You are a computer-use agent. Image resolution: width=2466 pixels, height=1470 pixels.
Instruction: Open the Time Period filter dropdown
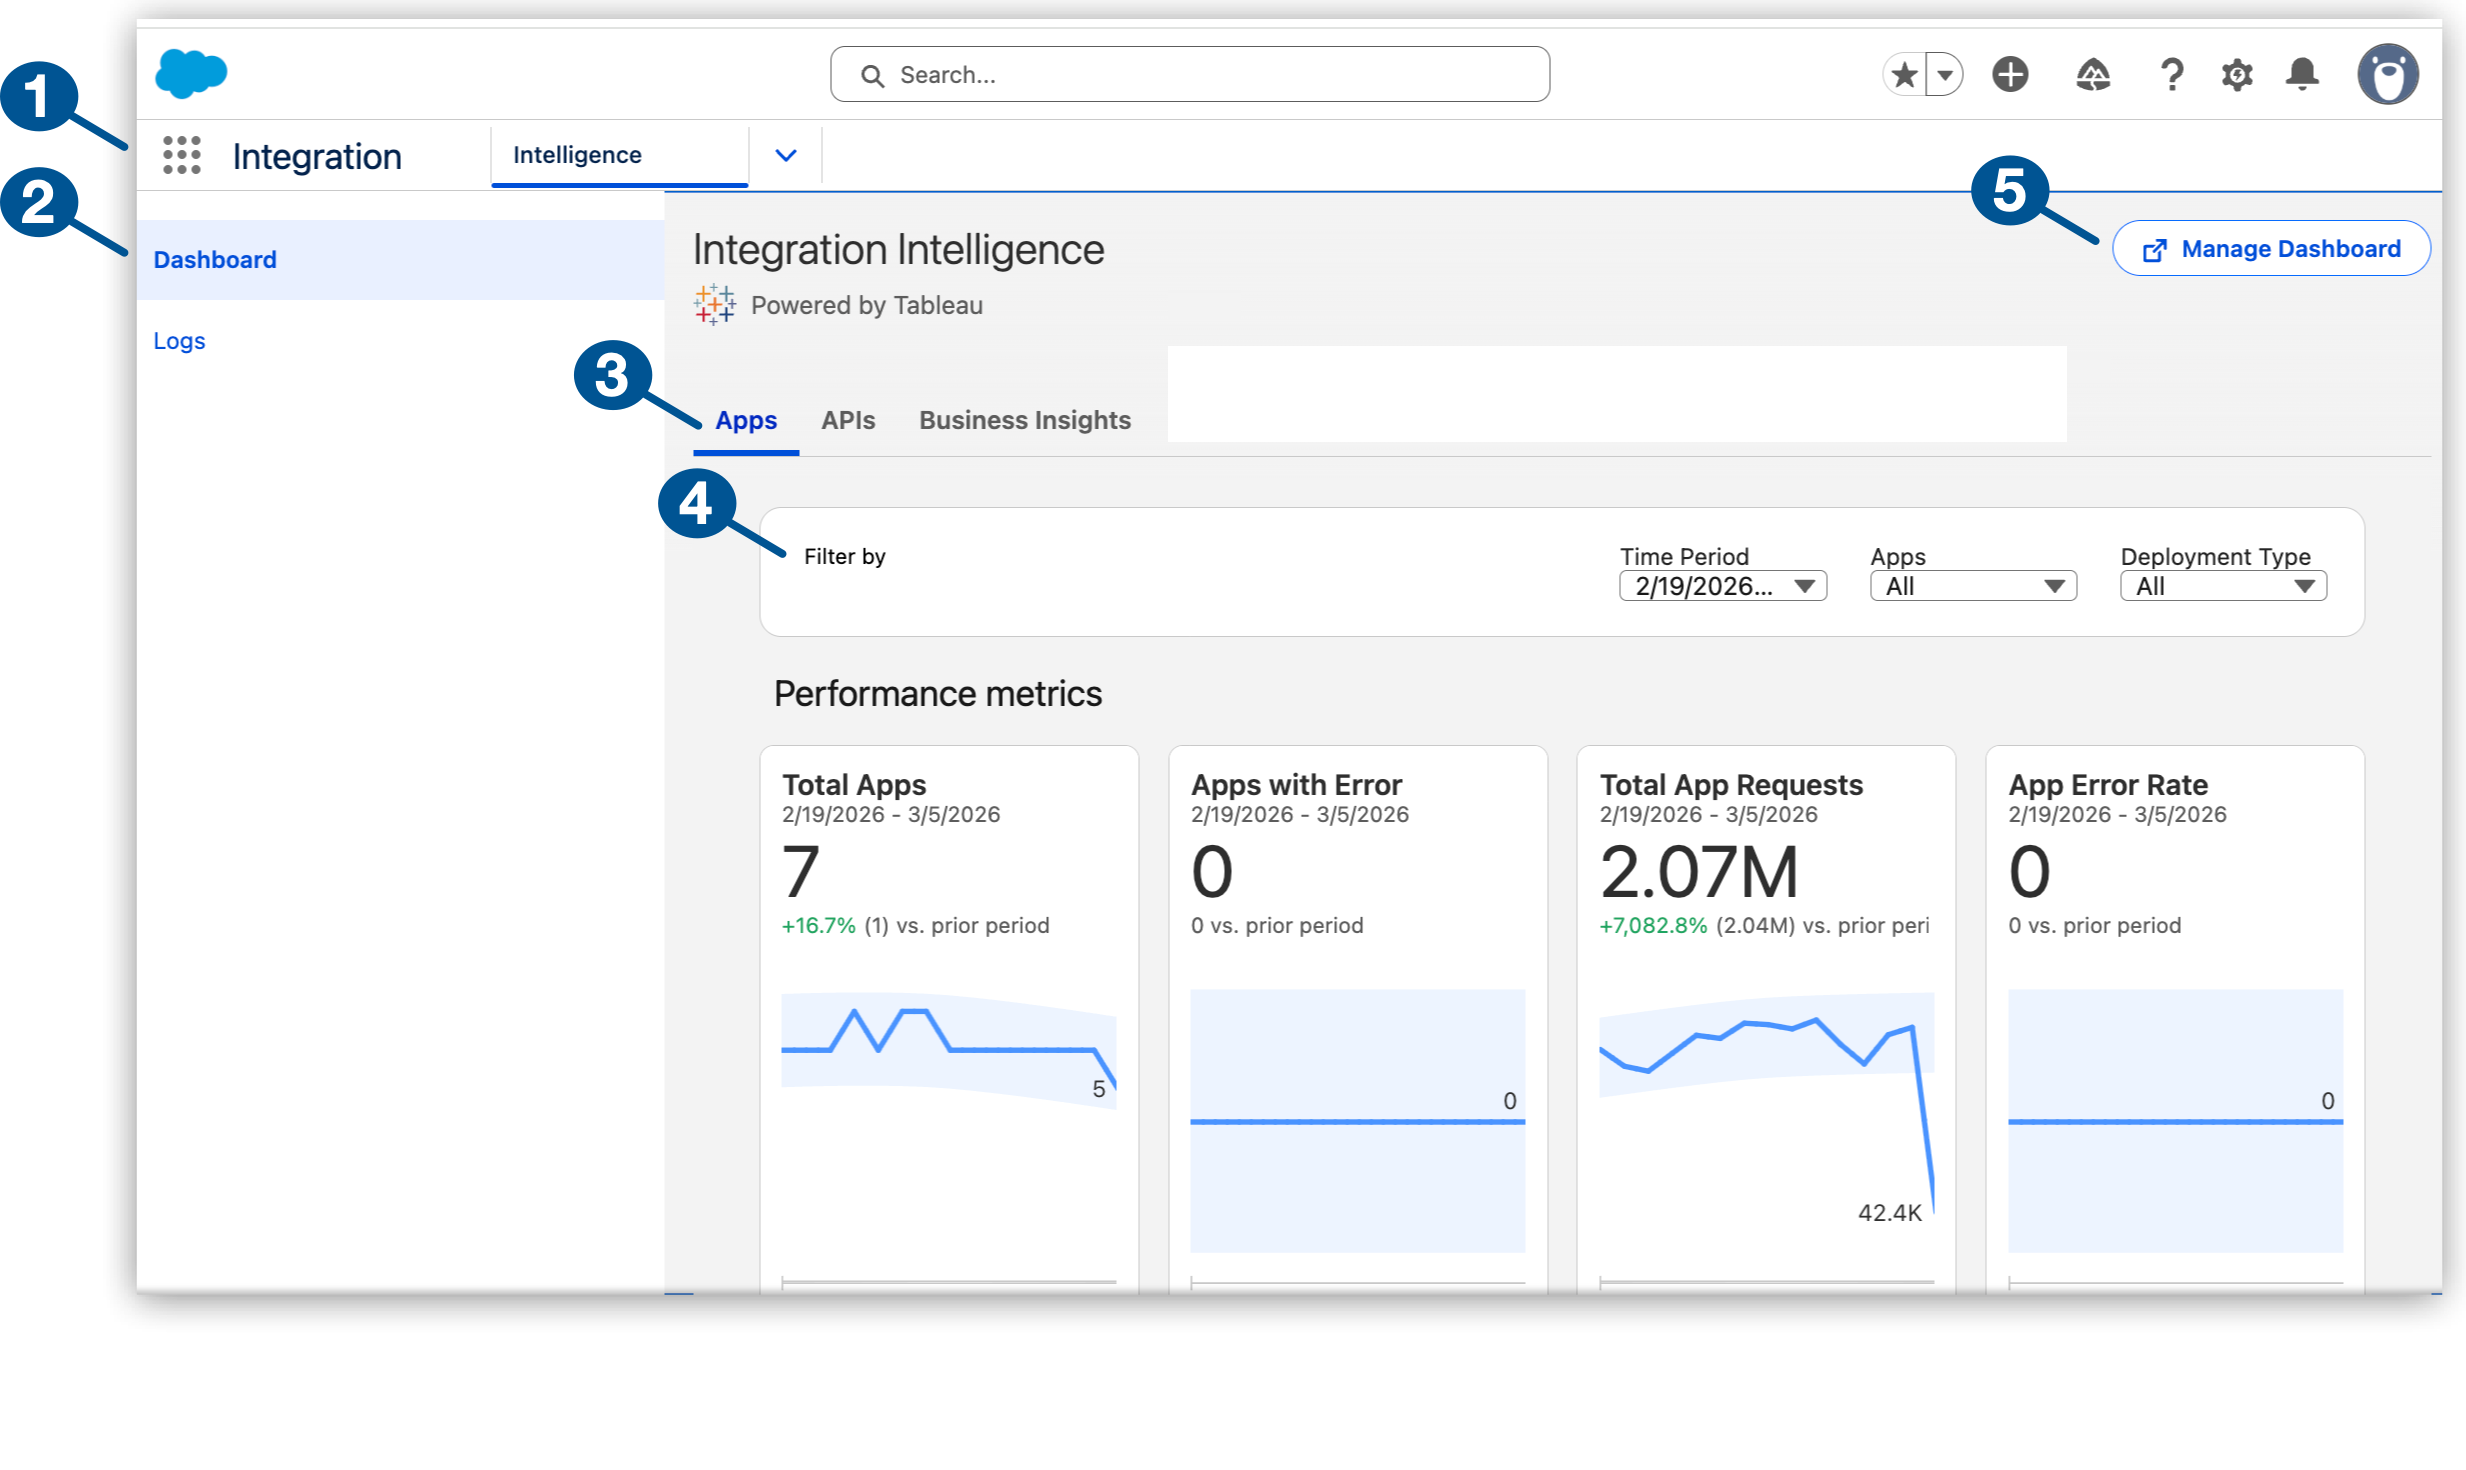[1723, 587]
